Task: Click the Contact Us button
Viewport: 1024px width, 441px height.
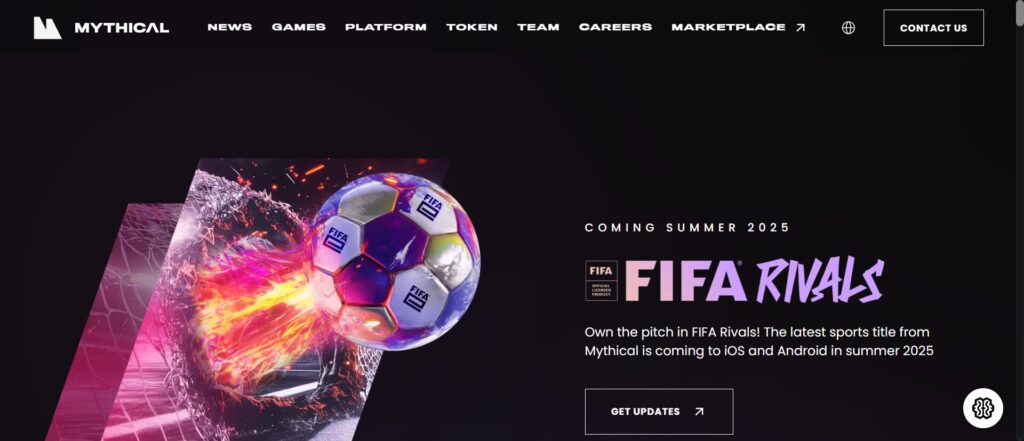Action: tap(933, 27)
